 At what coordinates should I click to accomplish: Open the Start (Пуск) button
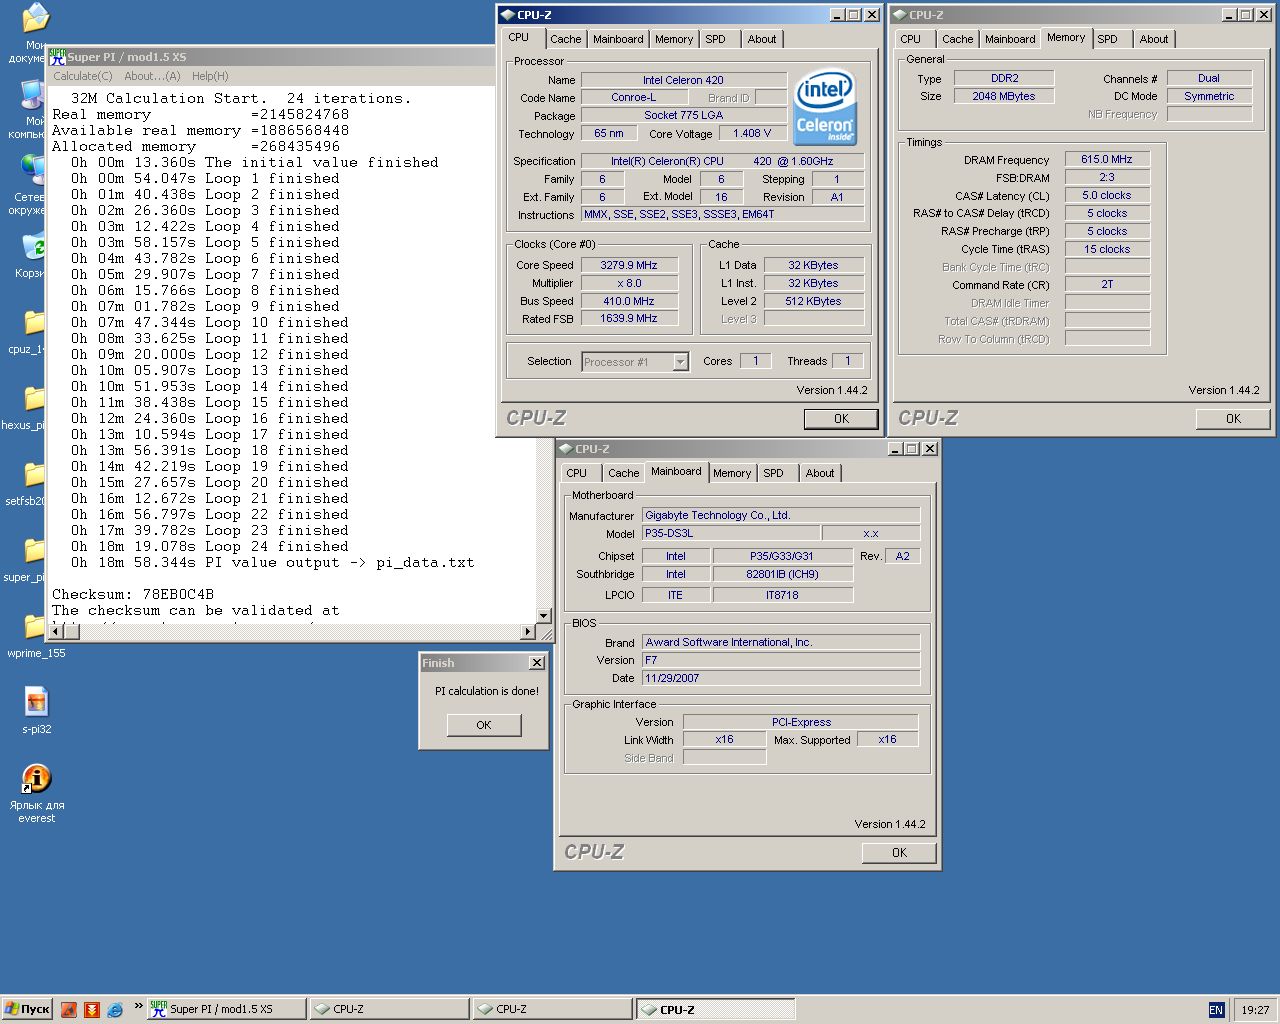pos(27,1009)
